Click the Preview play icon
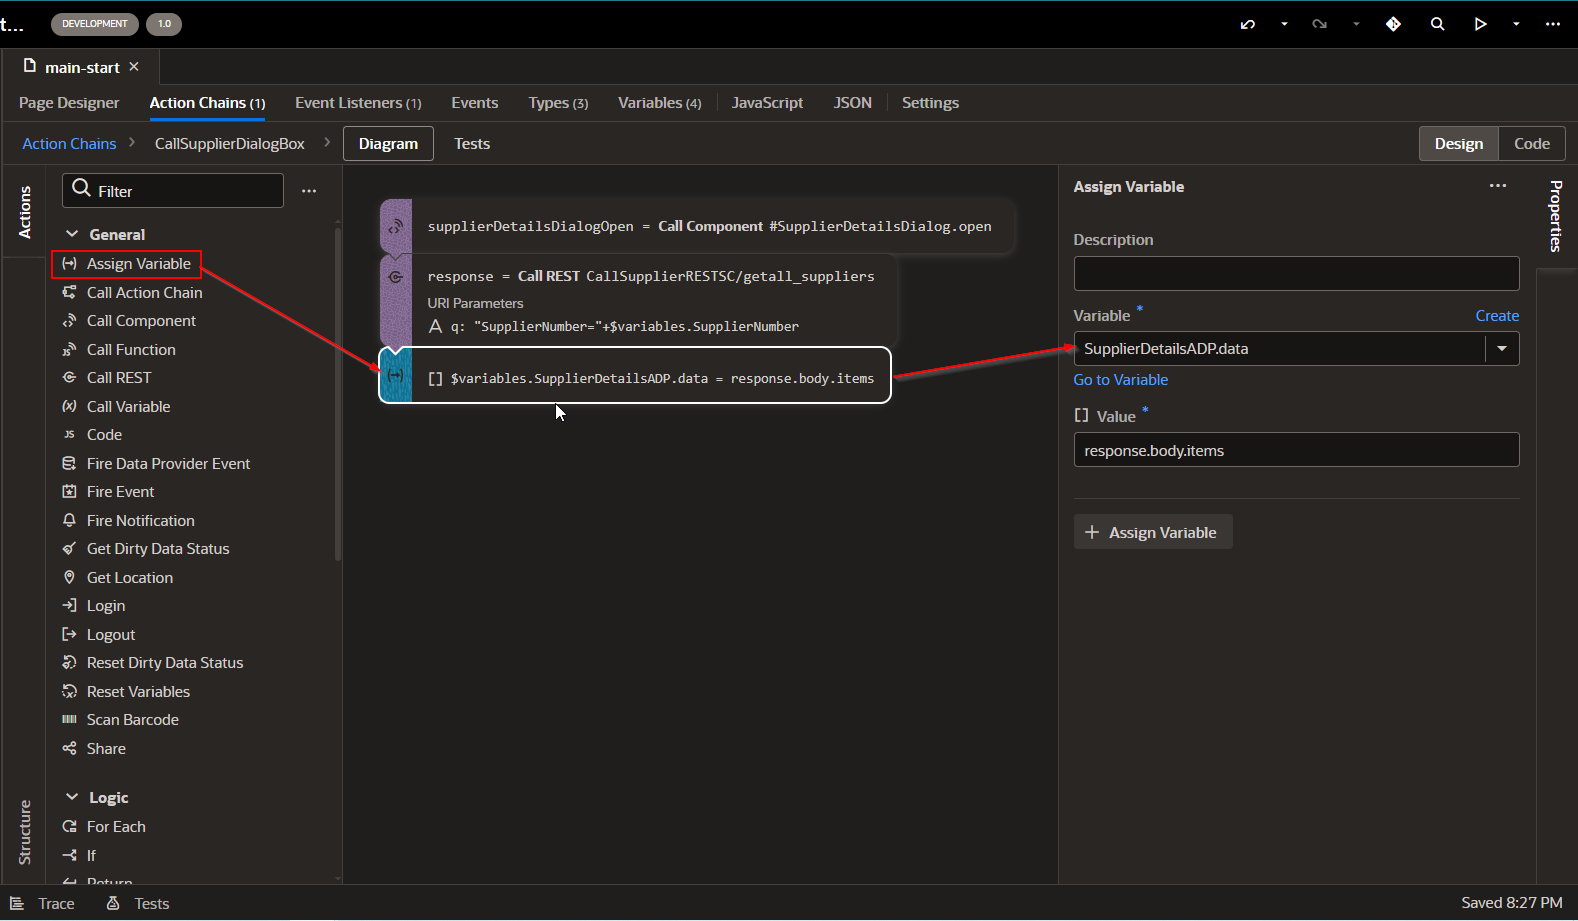 [1480, 24]
